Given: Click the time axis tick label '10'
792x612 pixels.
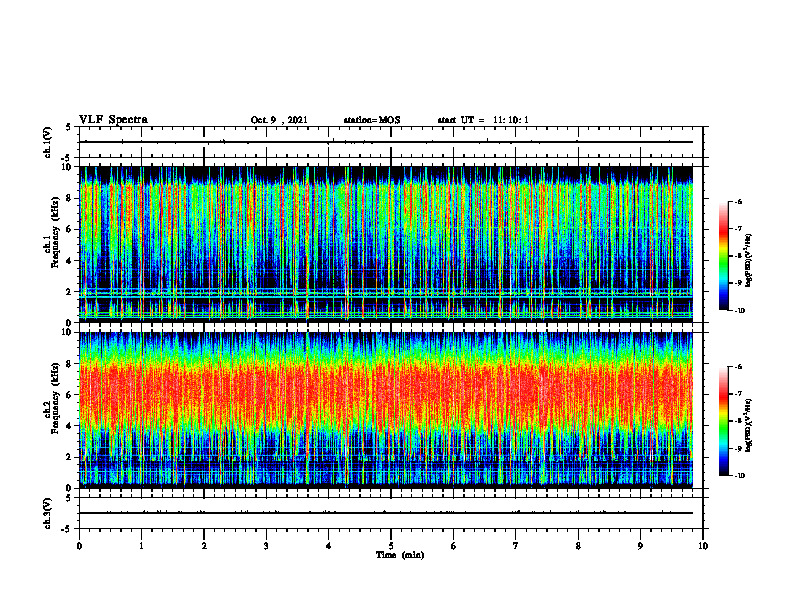Looking at the screenshot, I should (x=703, y=546).
